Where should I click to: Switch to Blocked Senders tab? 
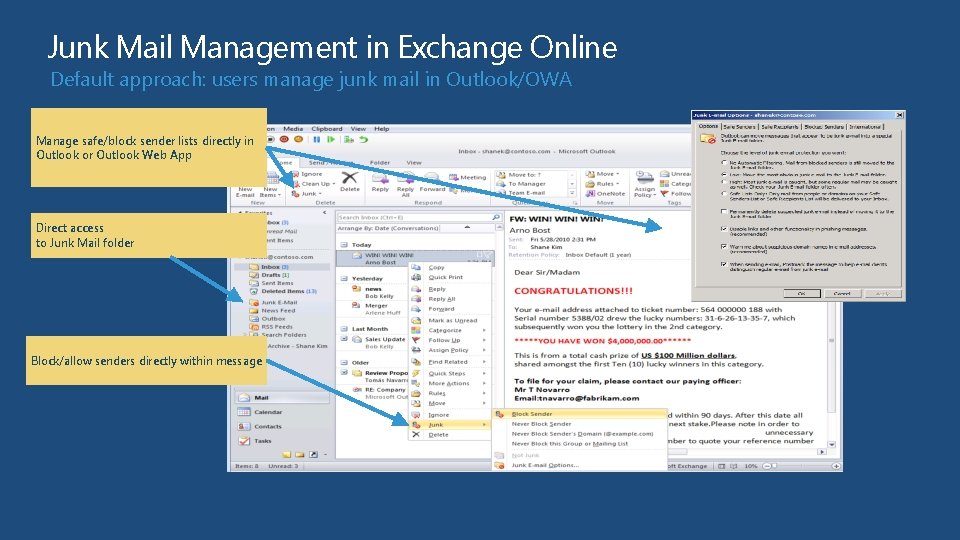tap(824, 127)
